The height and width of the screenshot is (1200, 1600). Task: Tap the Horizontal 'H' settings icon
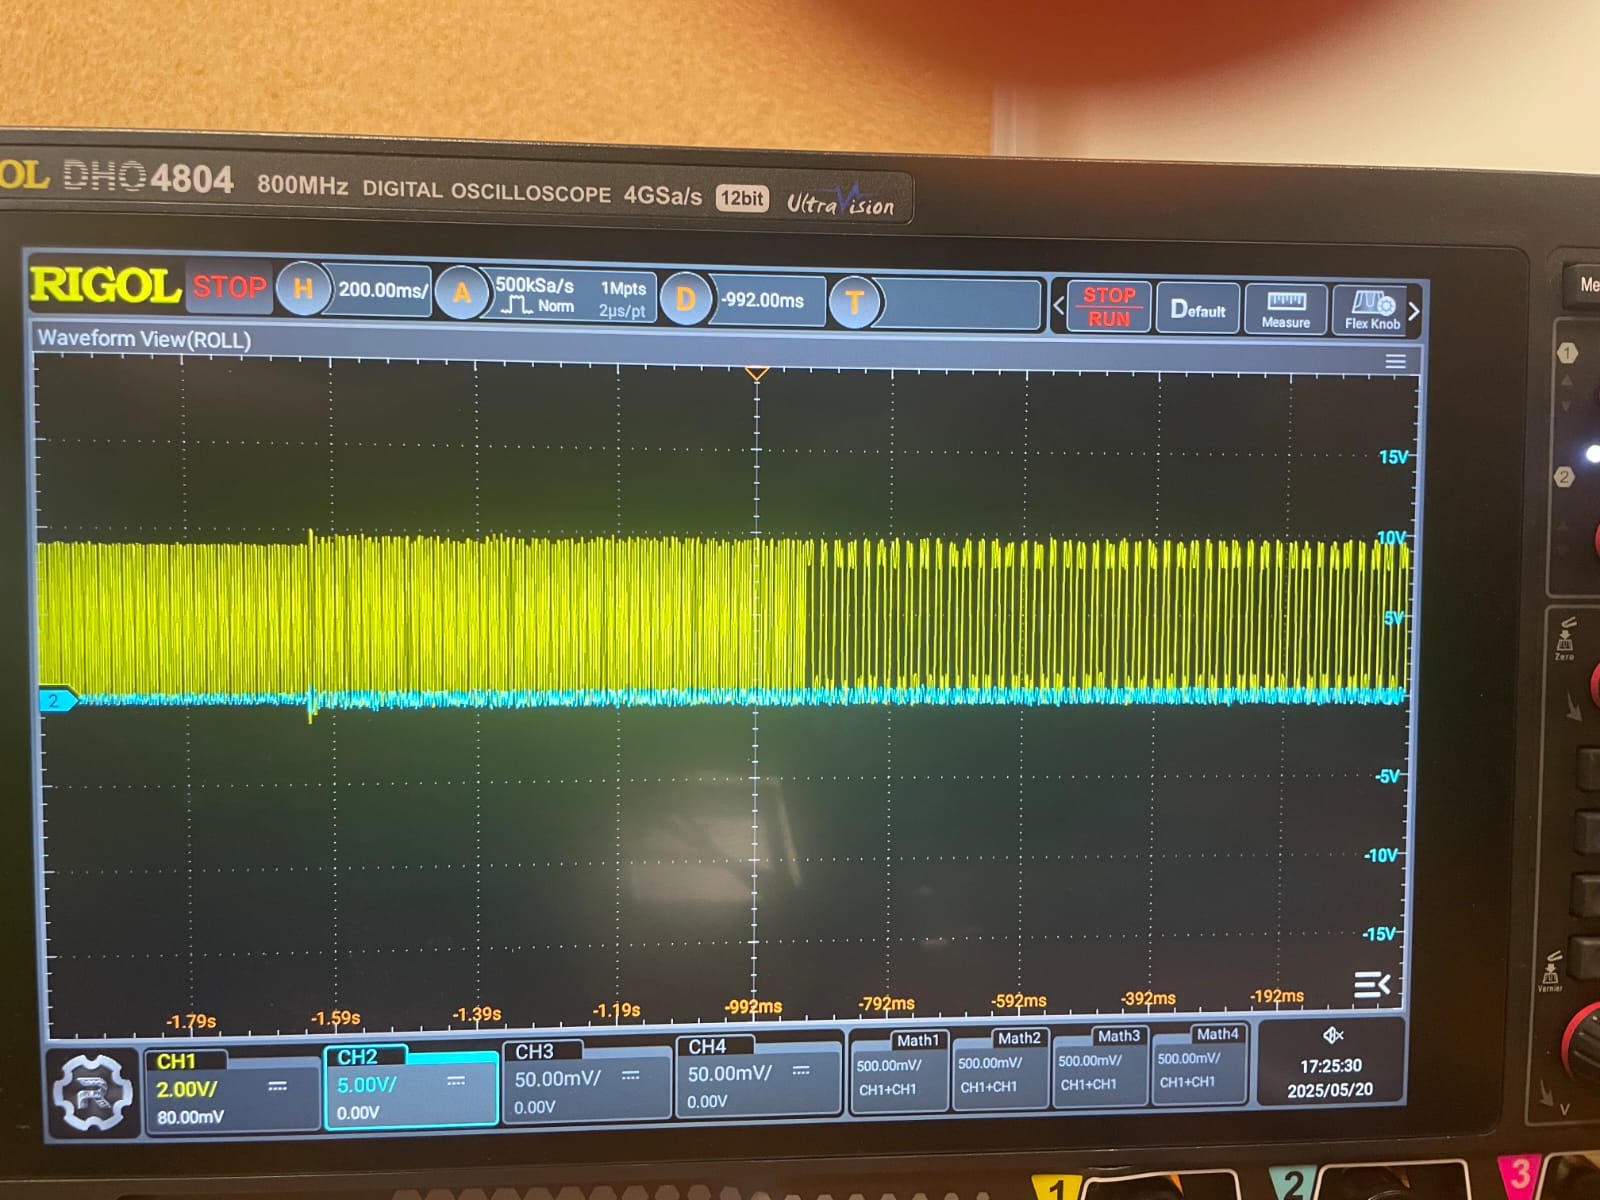click(x=303, y=289)
